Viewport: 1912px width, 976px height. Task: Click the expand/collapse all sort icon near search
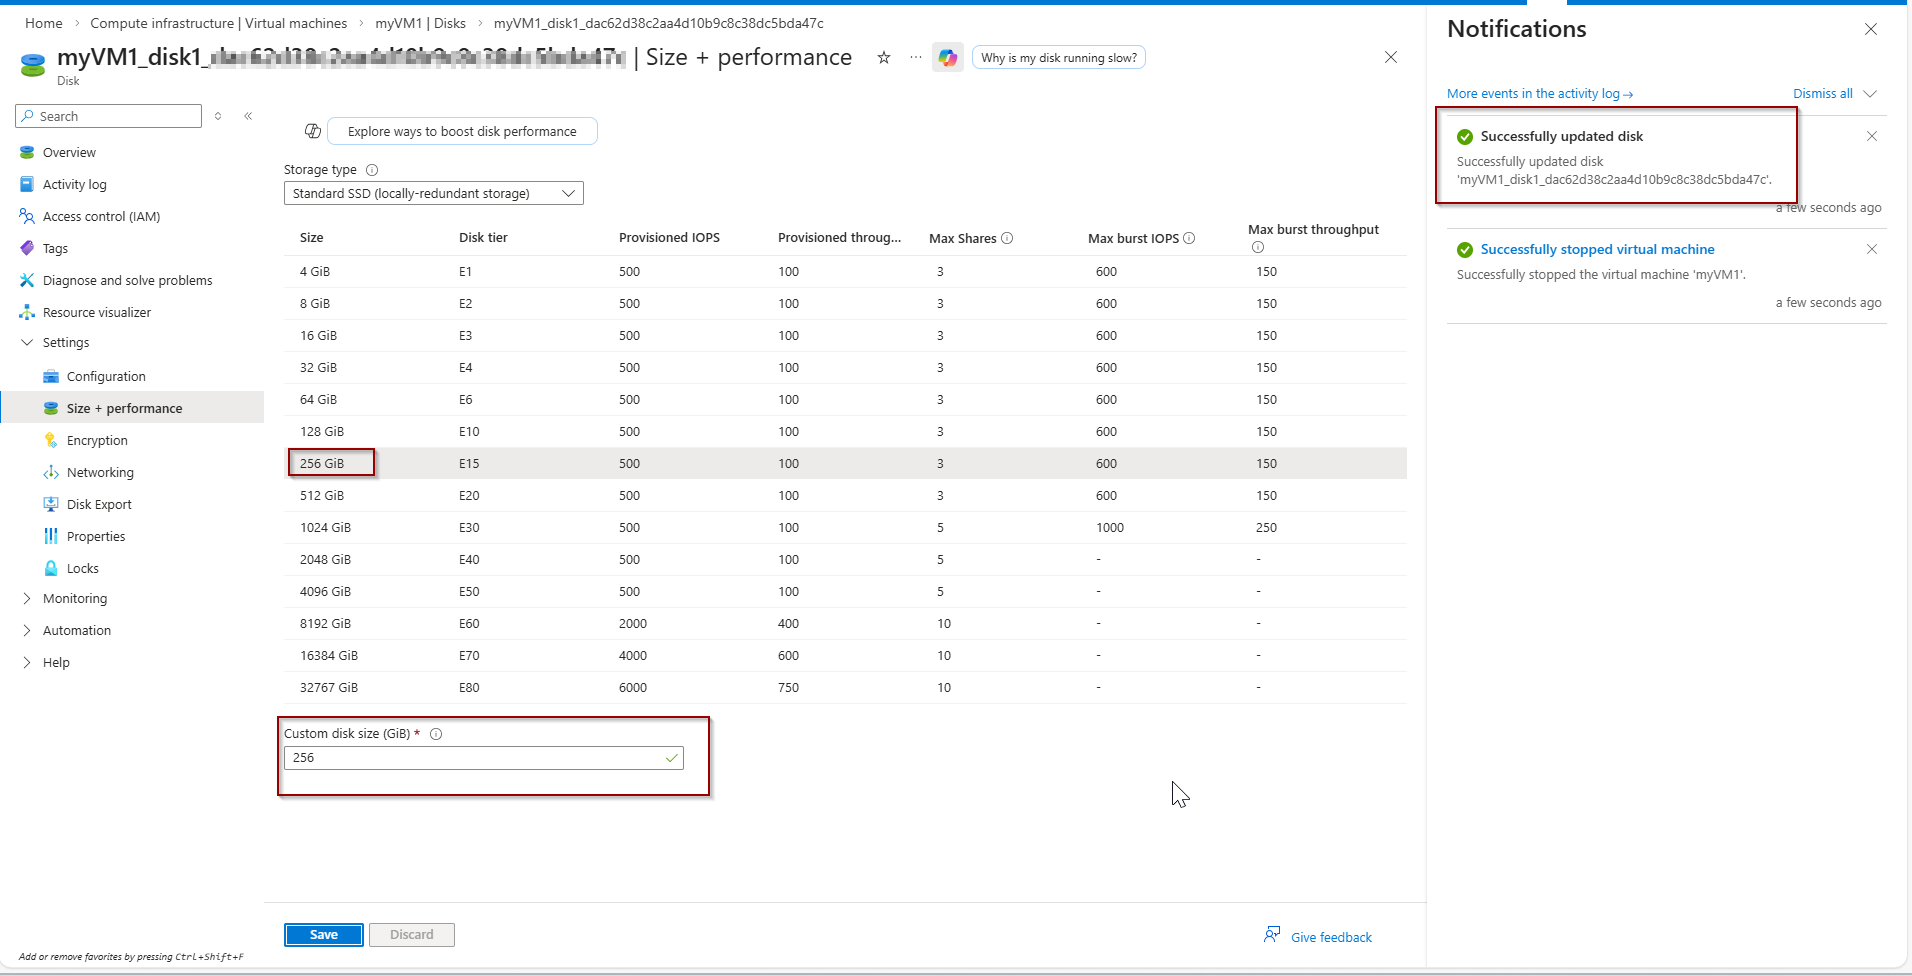click(x=218, y=116)
